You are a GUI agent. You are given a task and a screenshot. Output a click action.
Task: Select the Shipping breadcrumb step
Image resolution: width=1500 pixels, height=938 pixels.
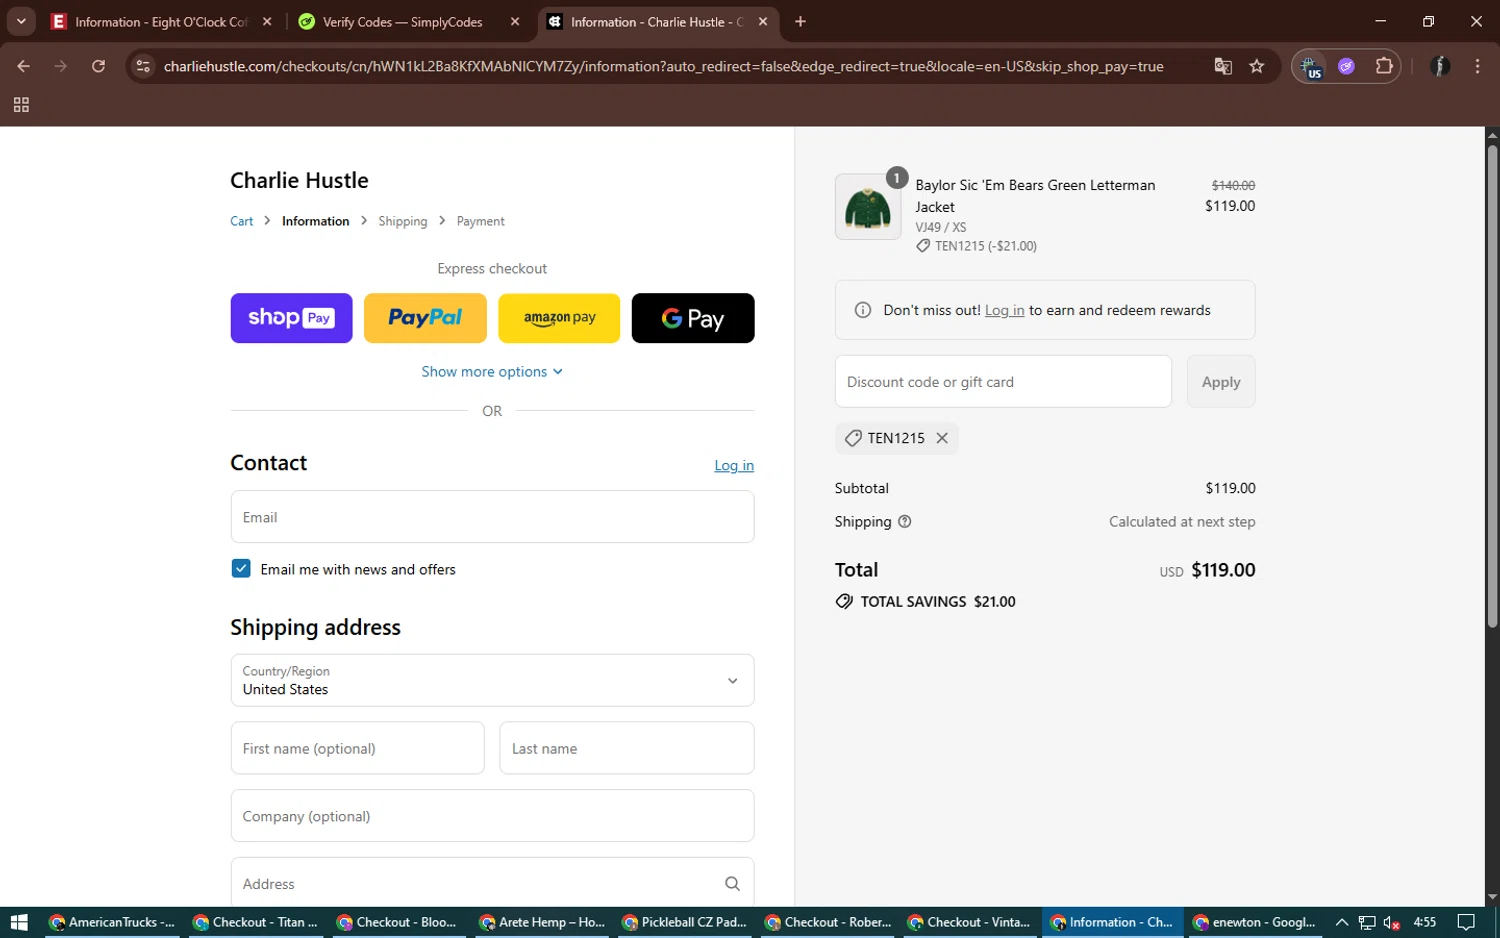[402, 221]
